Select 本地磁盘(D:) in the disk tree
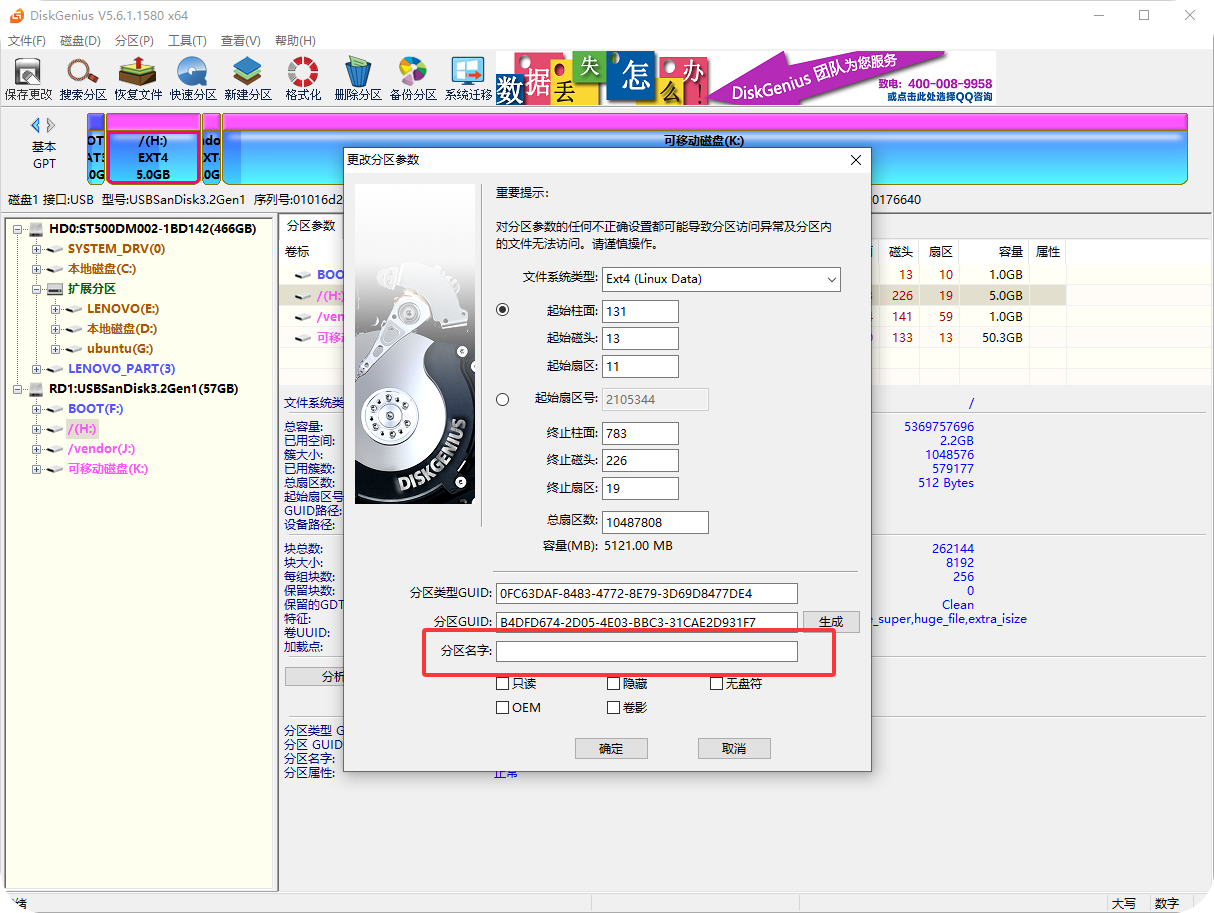The width and height of the screenshot is (1214, 913). click(x=121, y=329)
